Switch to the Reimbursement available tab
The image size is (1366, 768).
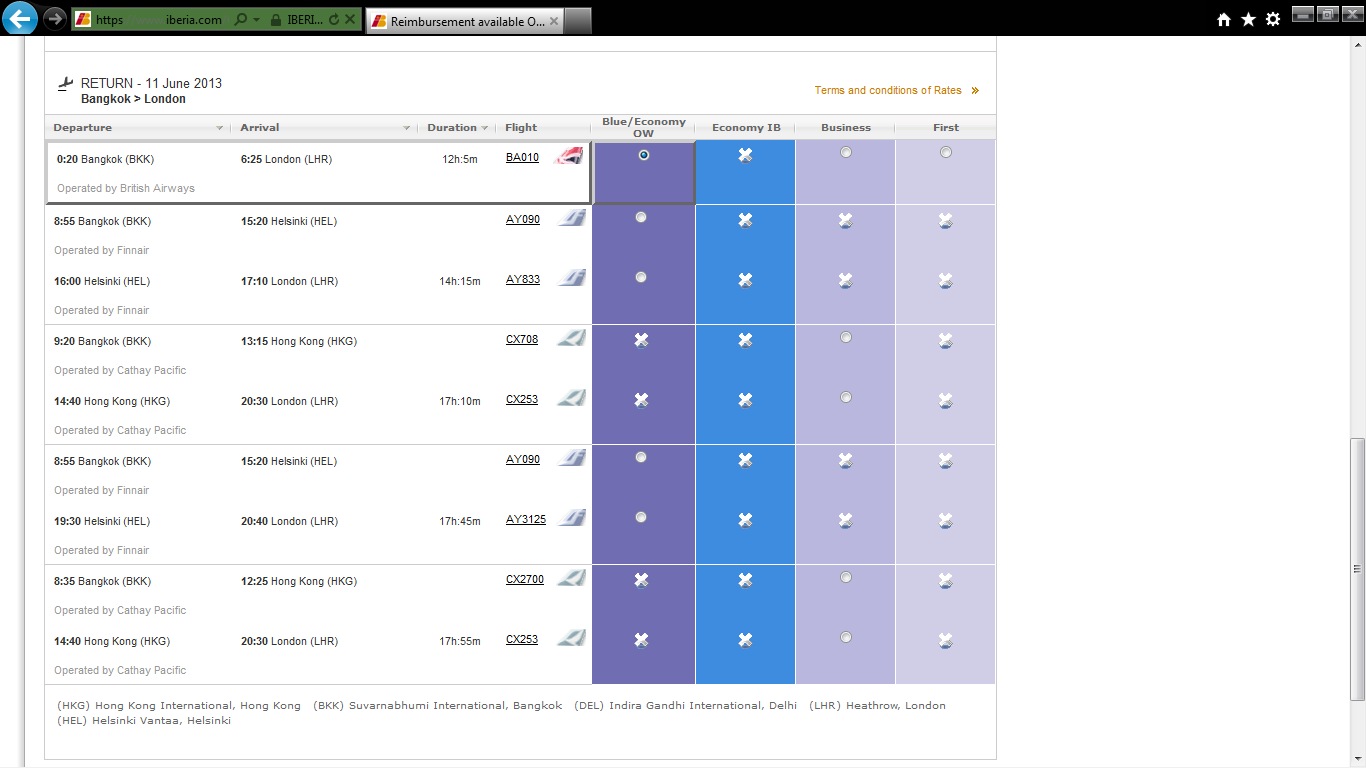pyautogui.click(x=465, y=21)
